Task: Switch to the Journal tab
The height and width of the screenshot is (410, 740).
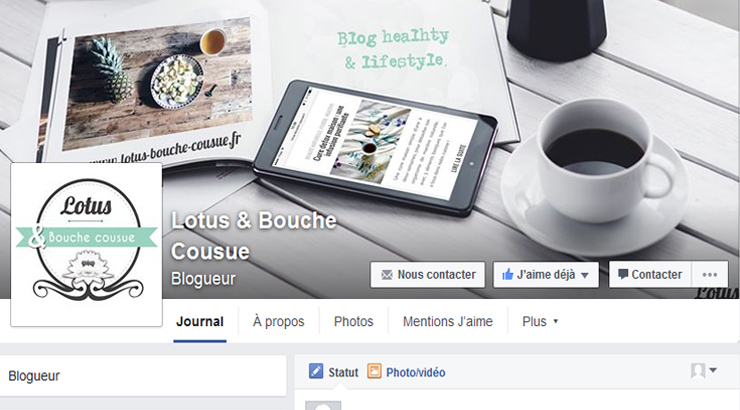Action: 200,321
